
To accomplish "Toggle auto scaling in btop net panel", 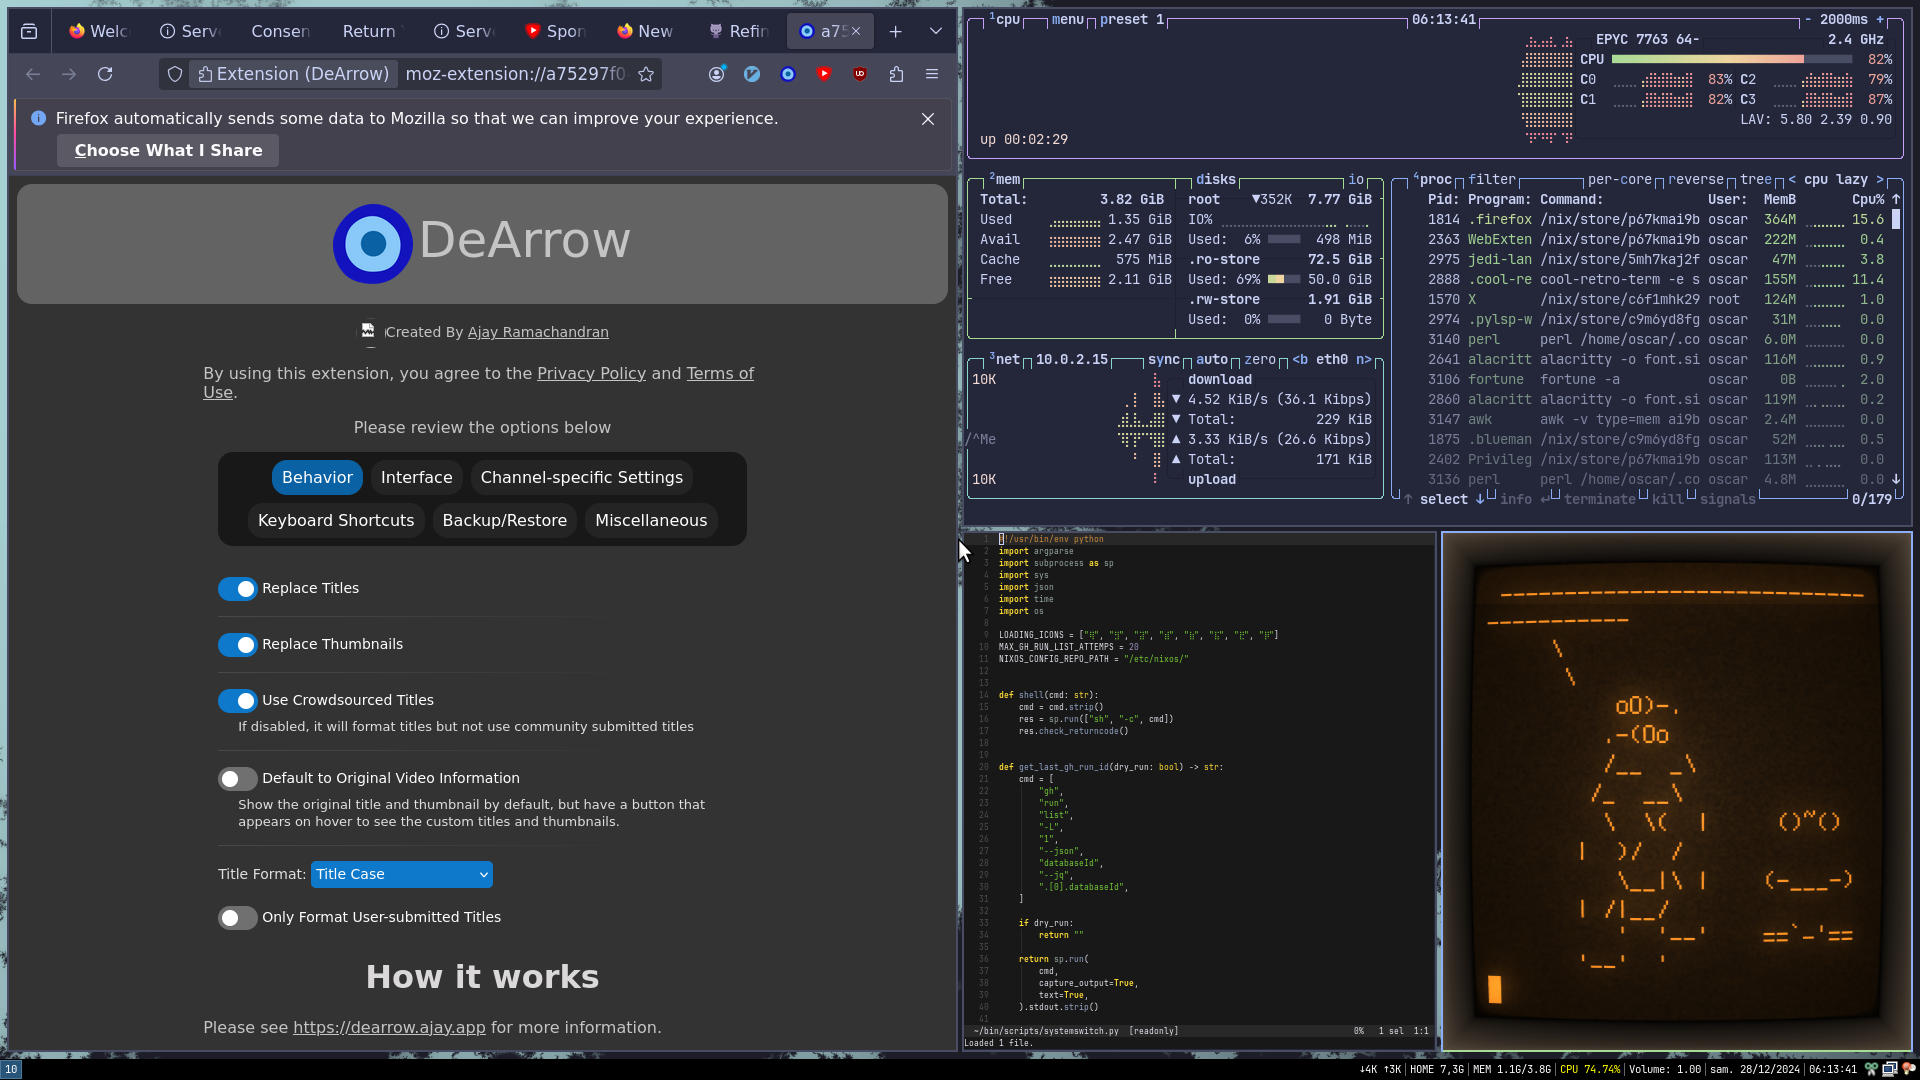I will tap(1212, 359).
